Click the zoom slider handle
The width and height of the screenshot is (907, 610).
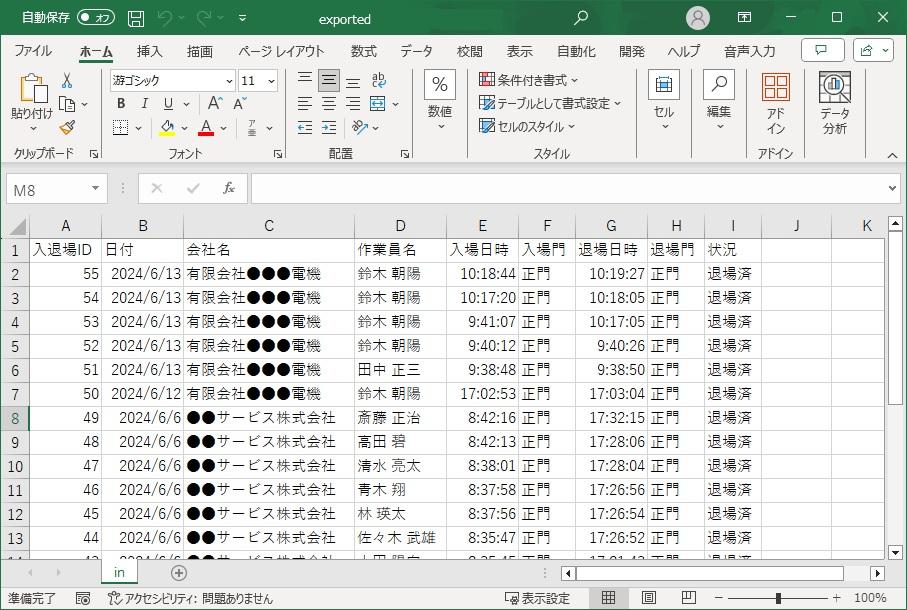point(779,598)
